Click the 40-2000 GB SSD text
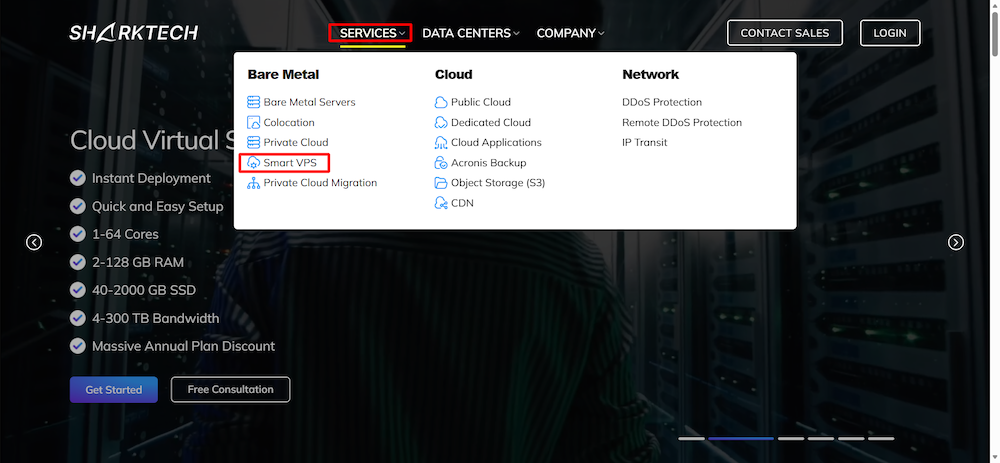 [x=144, y=290]
